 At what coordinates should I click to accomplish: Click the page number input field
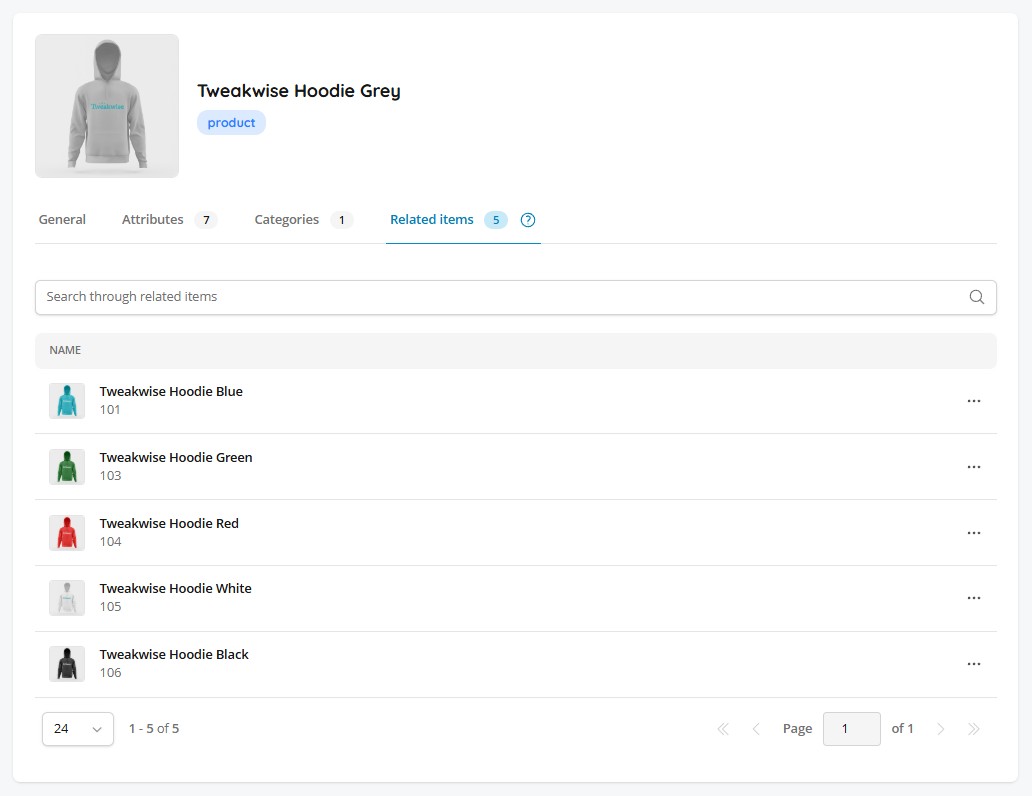[x=852, y=729]
